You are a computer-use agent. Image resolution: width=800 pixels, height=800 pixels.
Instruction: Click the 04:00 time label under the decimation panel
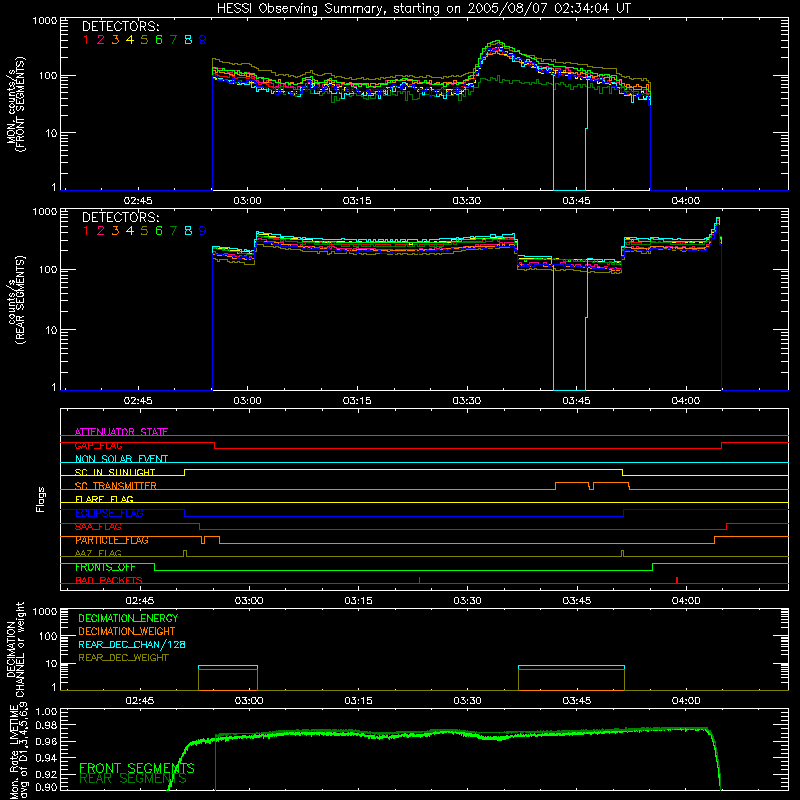click(686, 701)
